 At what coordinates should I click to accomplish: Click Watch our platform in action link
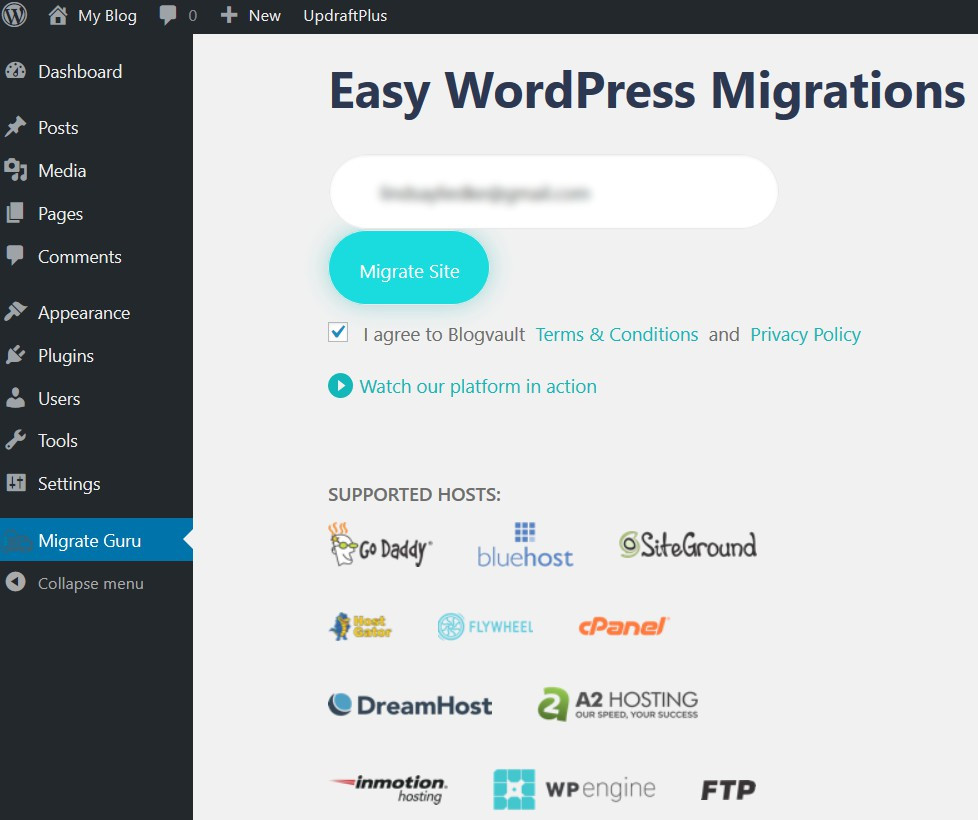coord(478,387)
